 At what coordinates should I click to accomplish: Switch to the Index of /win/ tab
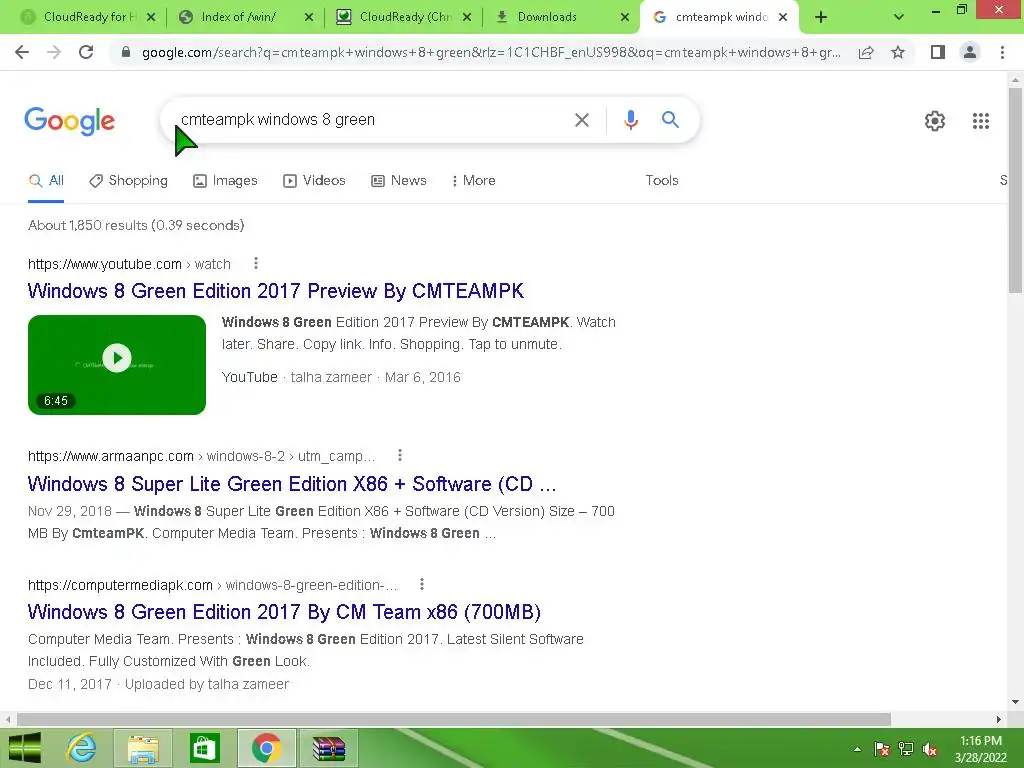(x=238, y=17)
